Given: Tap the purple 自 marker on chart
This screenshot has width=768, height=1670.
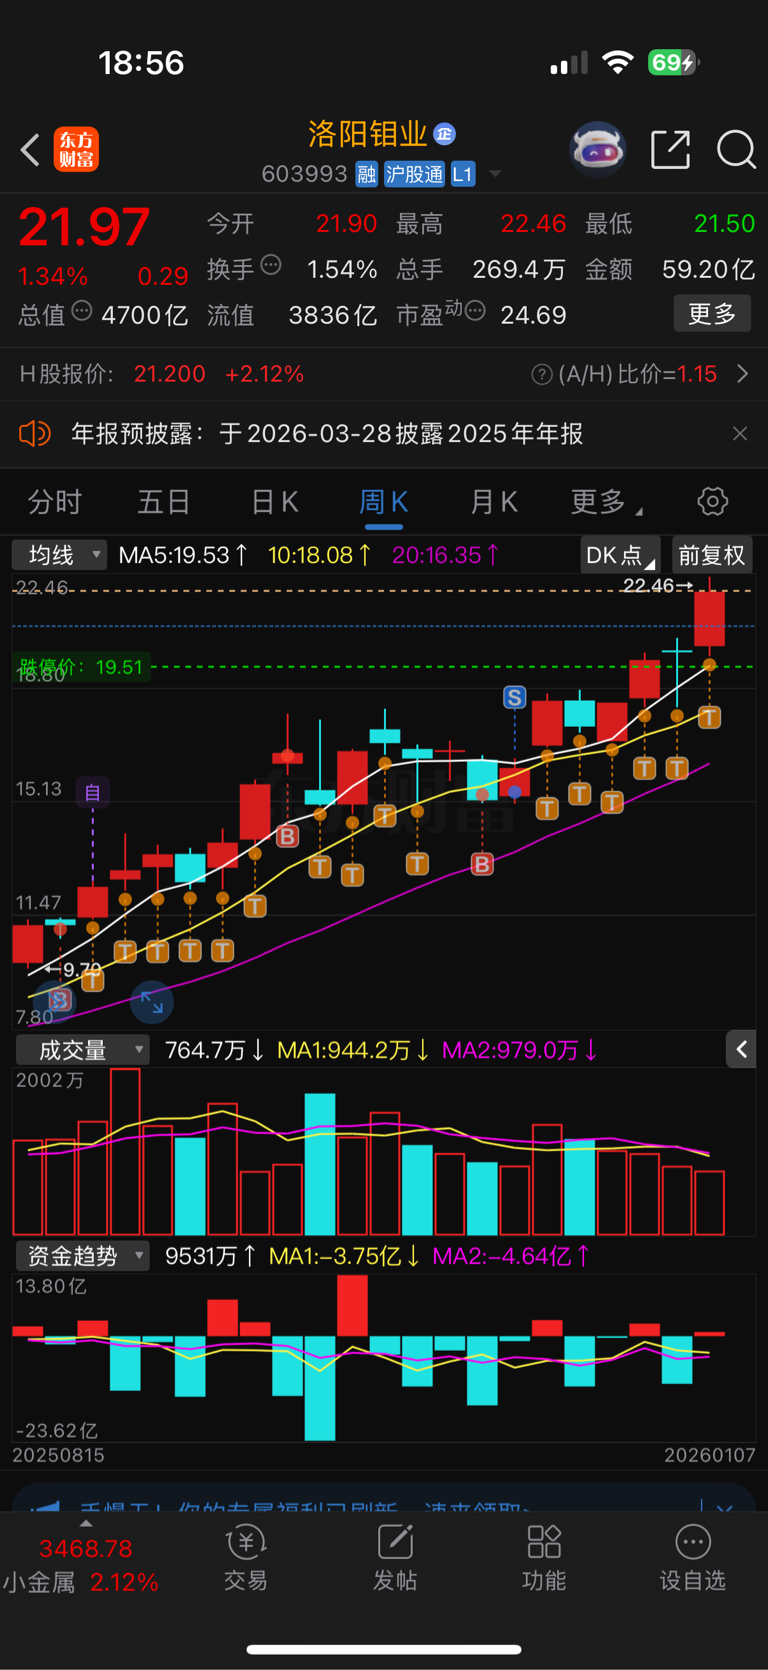Looking at the screenshot, I should (x=93, y=792).
